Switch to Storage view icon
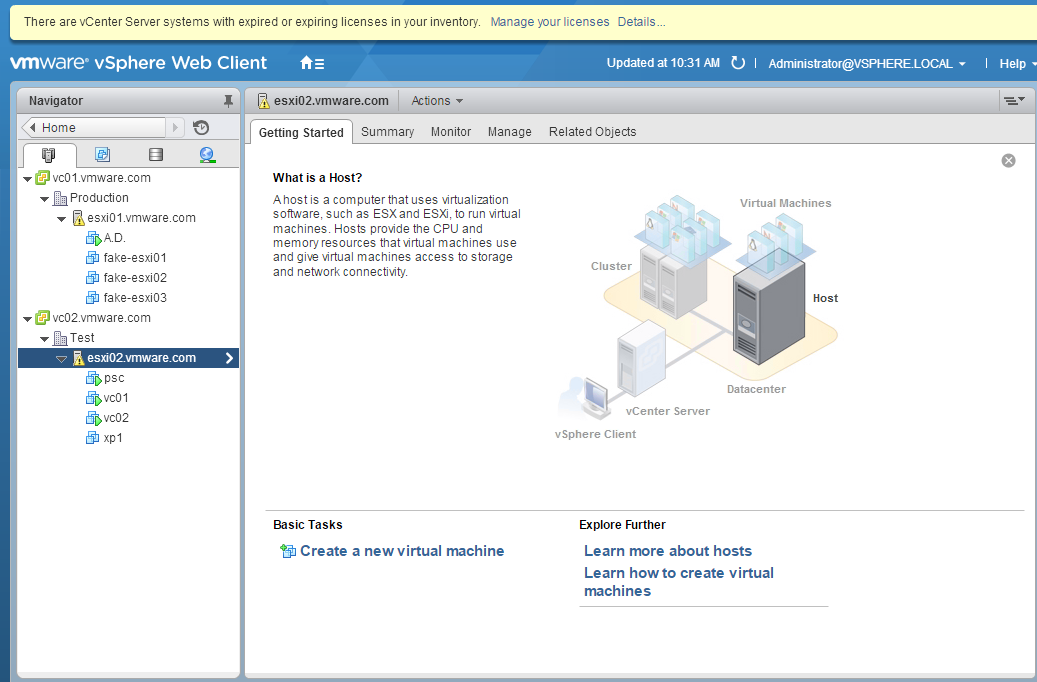This screenshot has height=682, width=1037. [156, 155]
